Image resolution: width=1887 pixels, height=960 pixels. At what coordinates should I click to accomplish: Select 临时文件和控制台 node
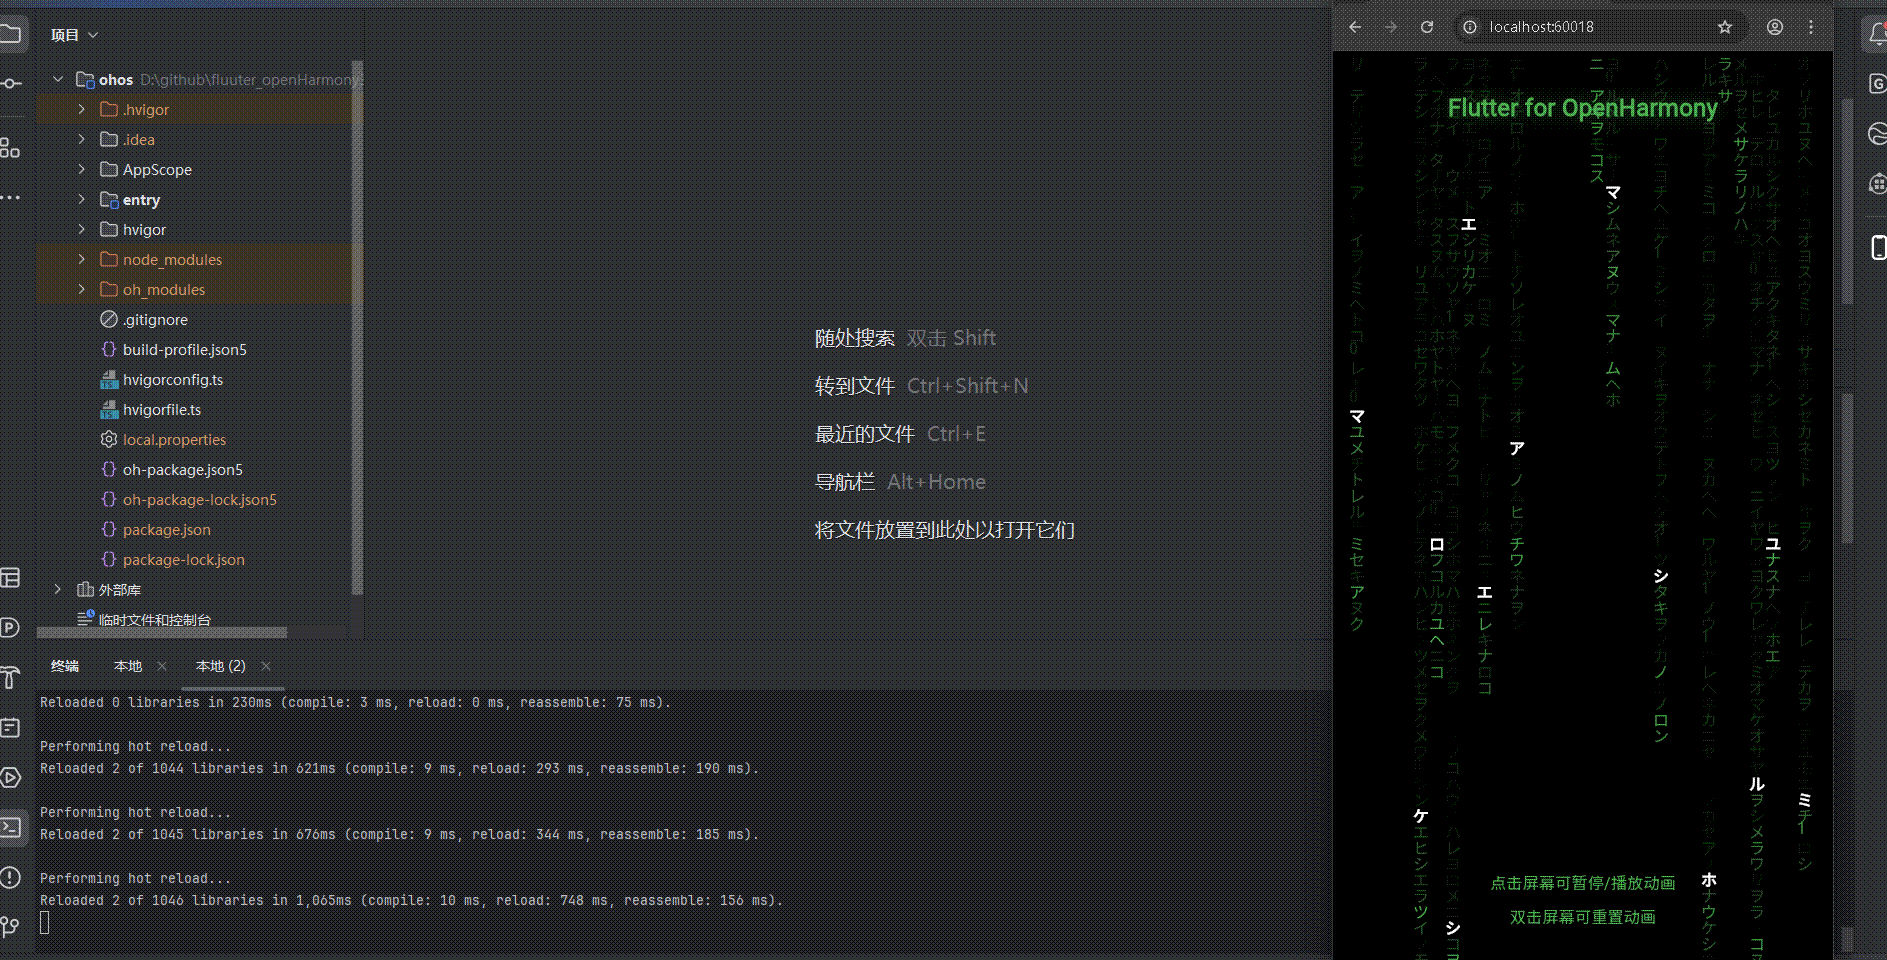(155, 619)
